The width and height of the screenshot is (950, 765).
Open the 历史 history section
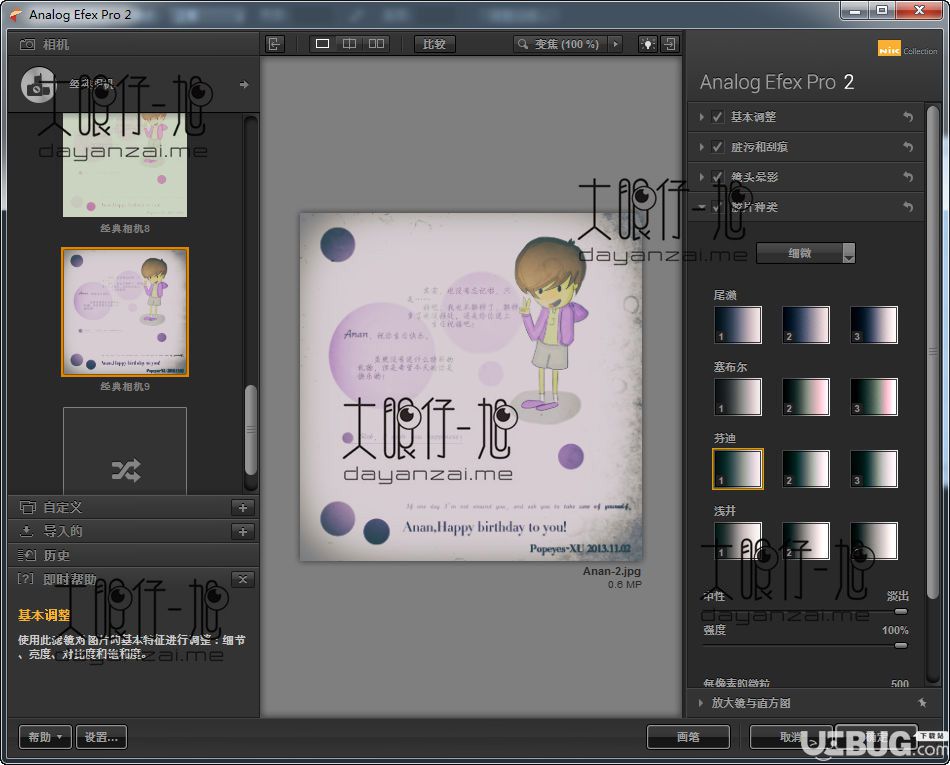pos(133,555)
